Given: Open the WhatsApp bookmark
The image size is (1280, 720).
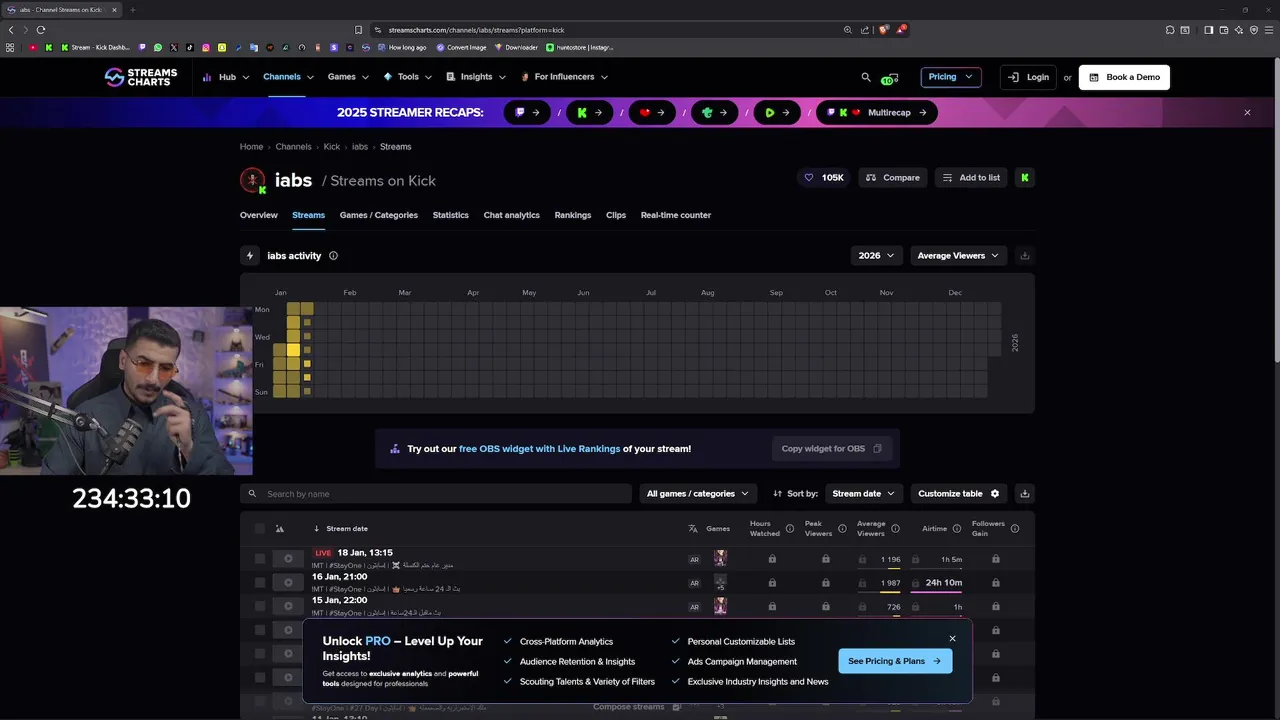Looking at the screenshot, I should pyautogui.click(x=158, y=47).
